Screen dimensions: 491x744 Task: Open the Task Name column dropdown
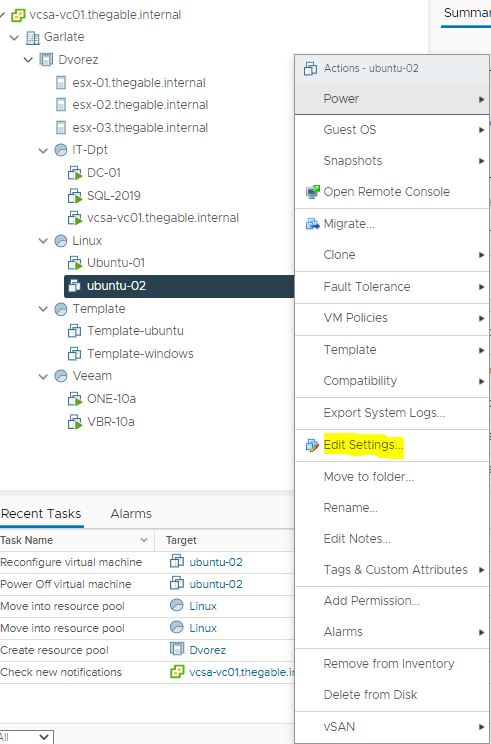[144, 540]
